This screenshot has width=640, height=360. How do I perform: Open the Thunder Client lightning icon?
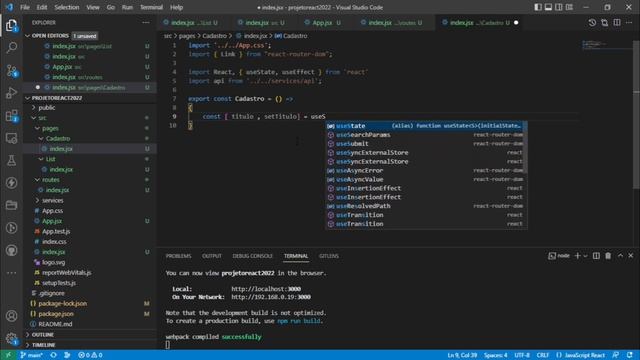11,183
